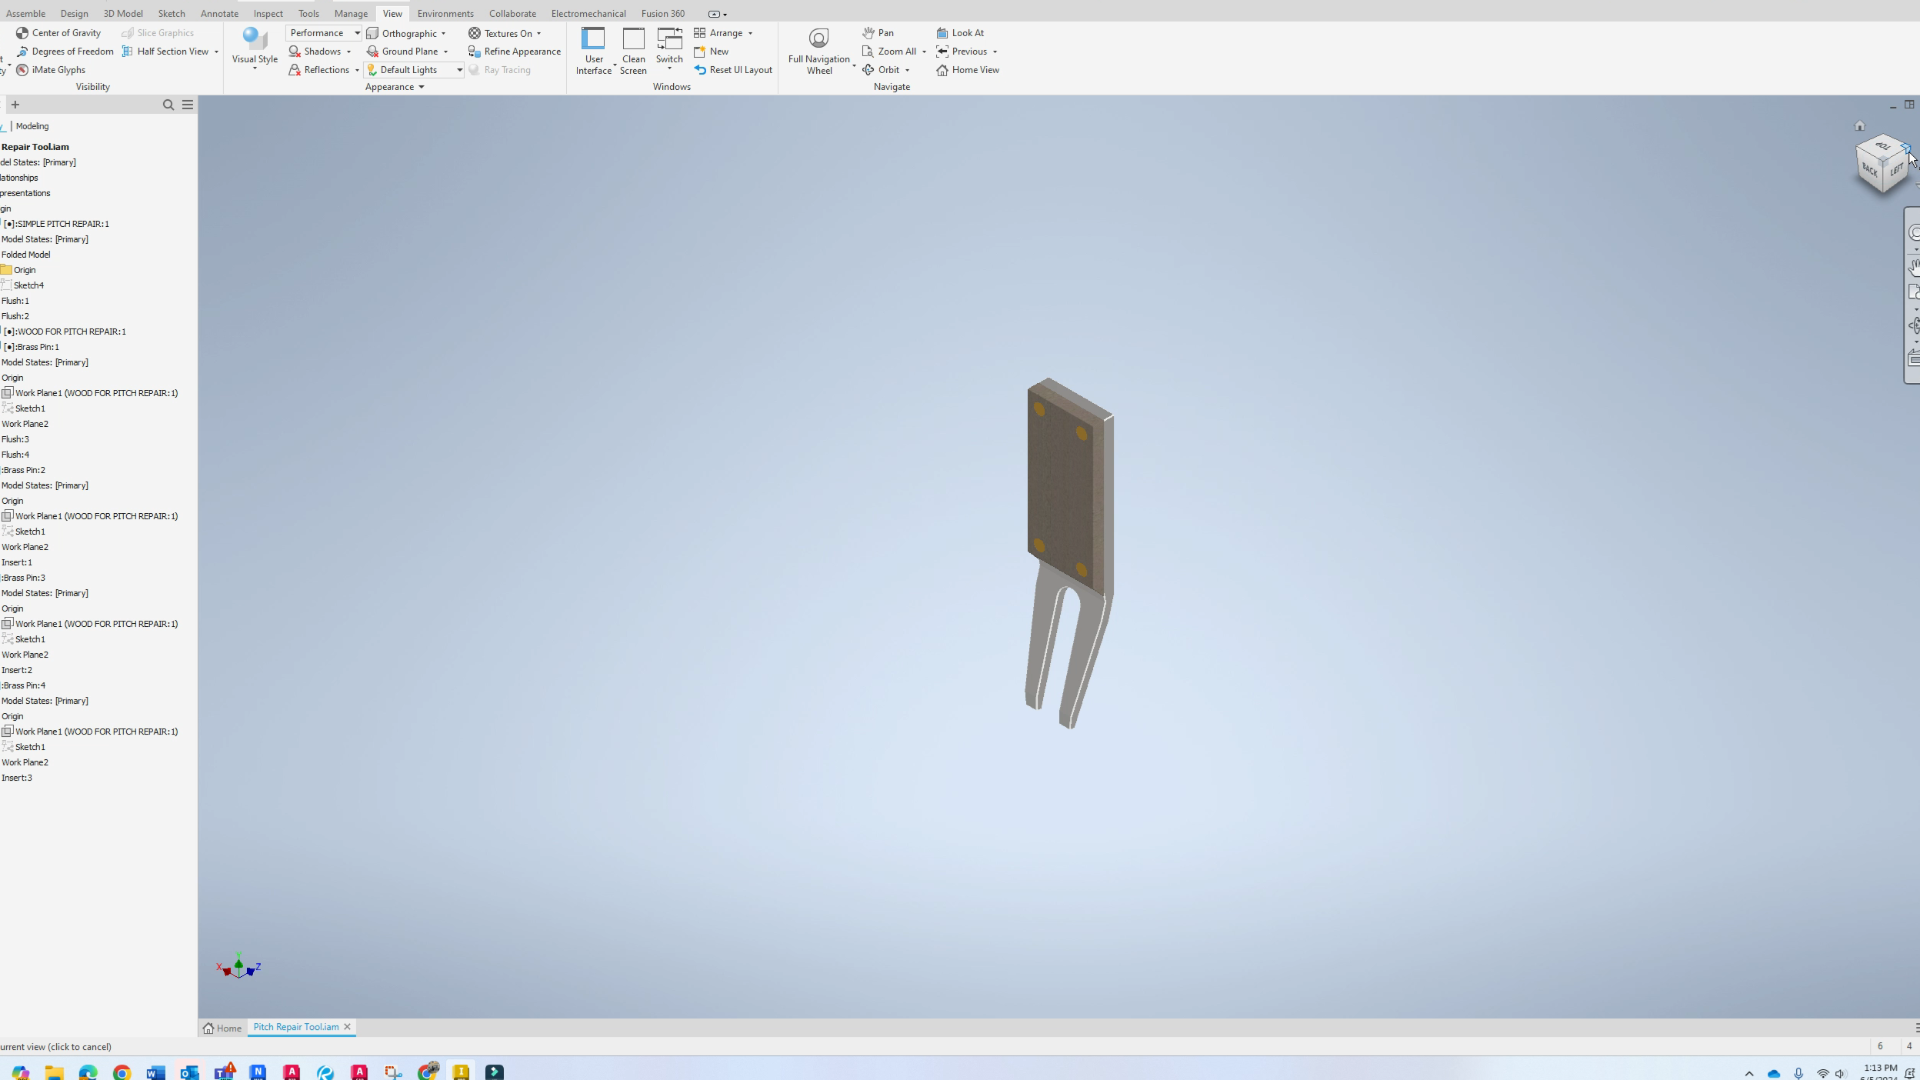Open the Inspect ribbon tab
The image size is (1920, 1080).
pos(268,14)
